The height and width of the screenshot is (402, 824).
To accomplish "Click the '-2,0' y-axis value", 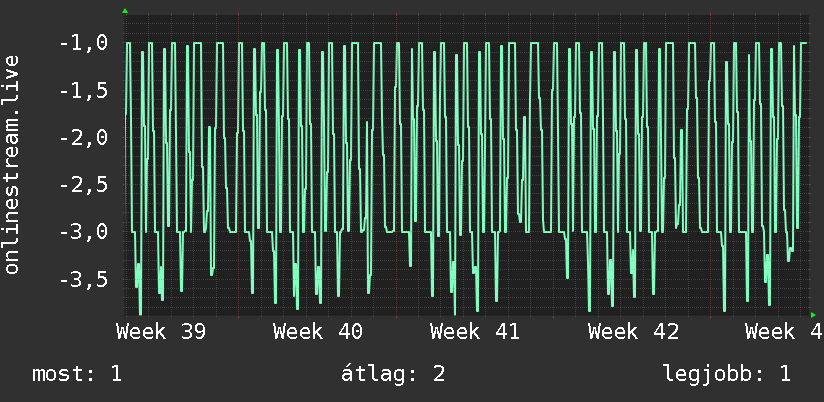I will click(x=84, y=138).
